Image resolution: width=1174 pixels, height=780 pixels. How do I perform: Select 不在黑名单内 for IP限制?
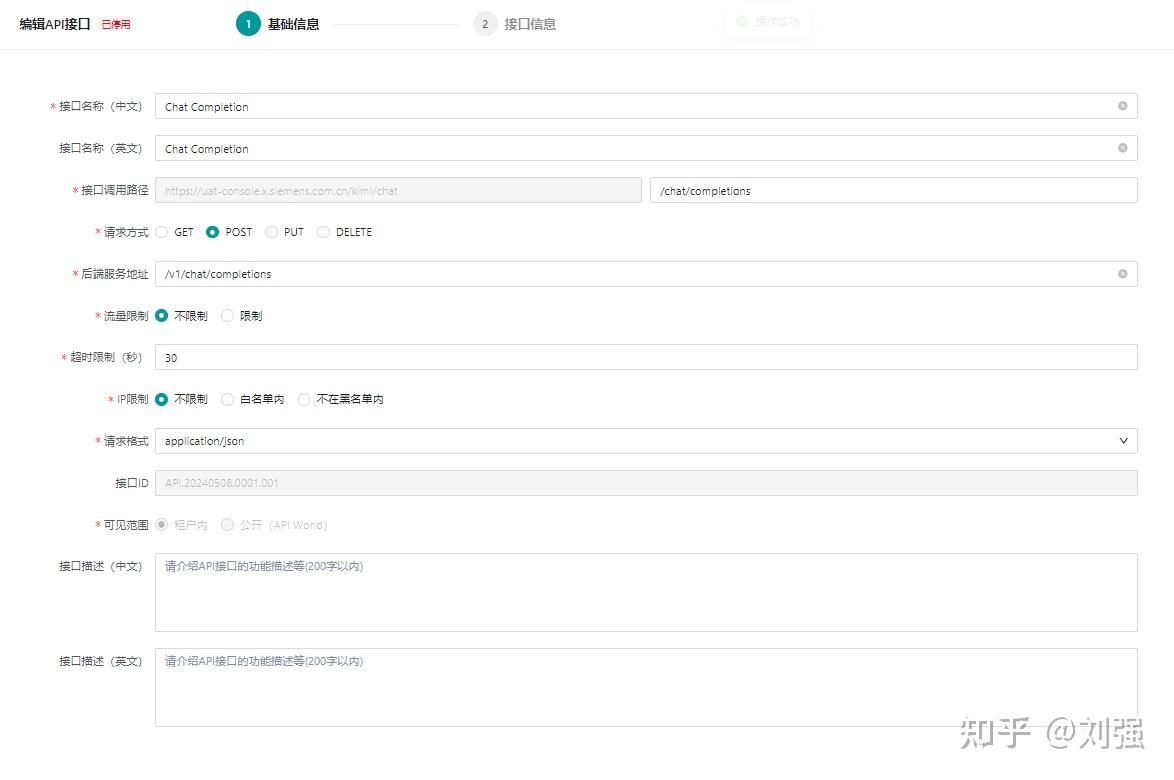point(303,398)
